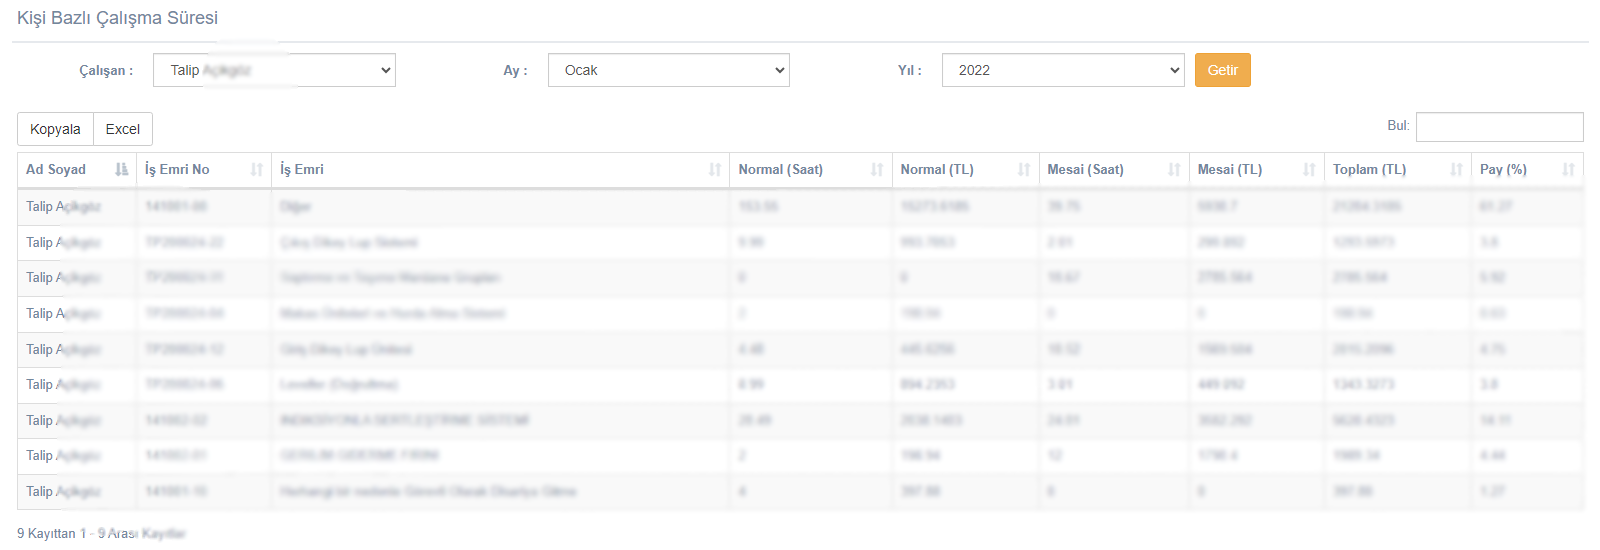Viewport: 1600px width, 550px height.
Task: Toggle sort on Normal (Saat) column
Action: click(877, 170)
